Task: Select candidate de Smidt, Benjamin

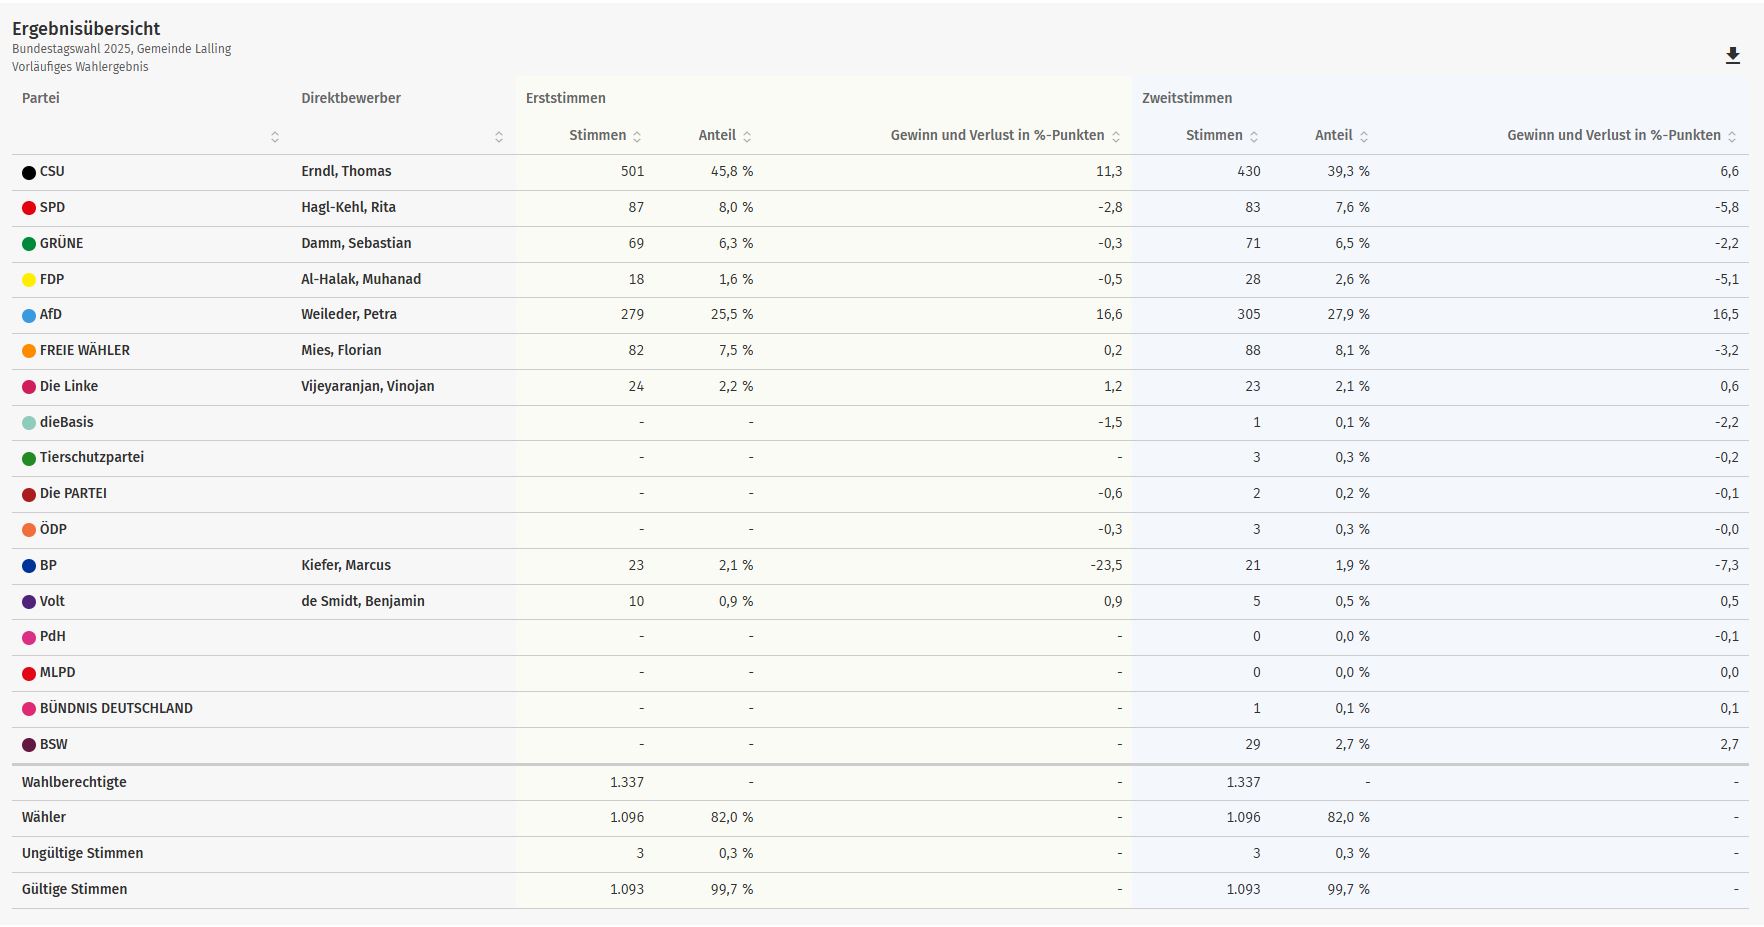Action: click(x=363, y=601)
